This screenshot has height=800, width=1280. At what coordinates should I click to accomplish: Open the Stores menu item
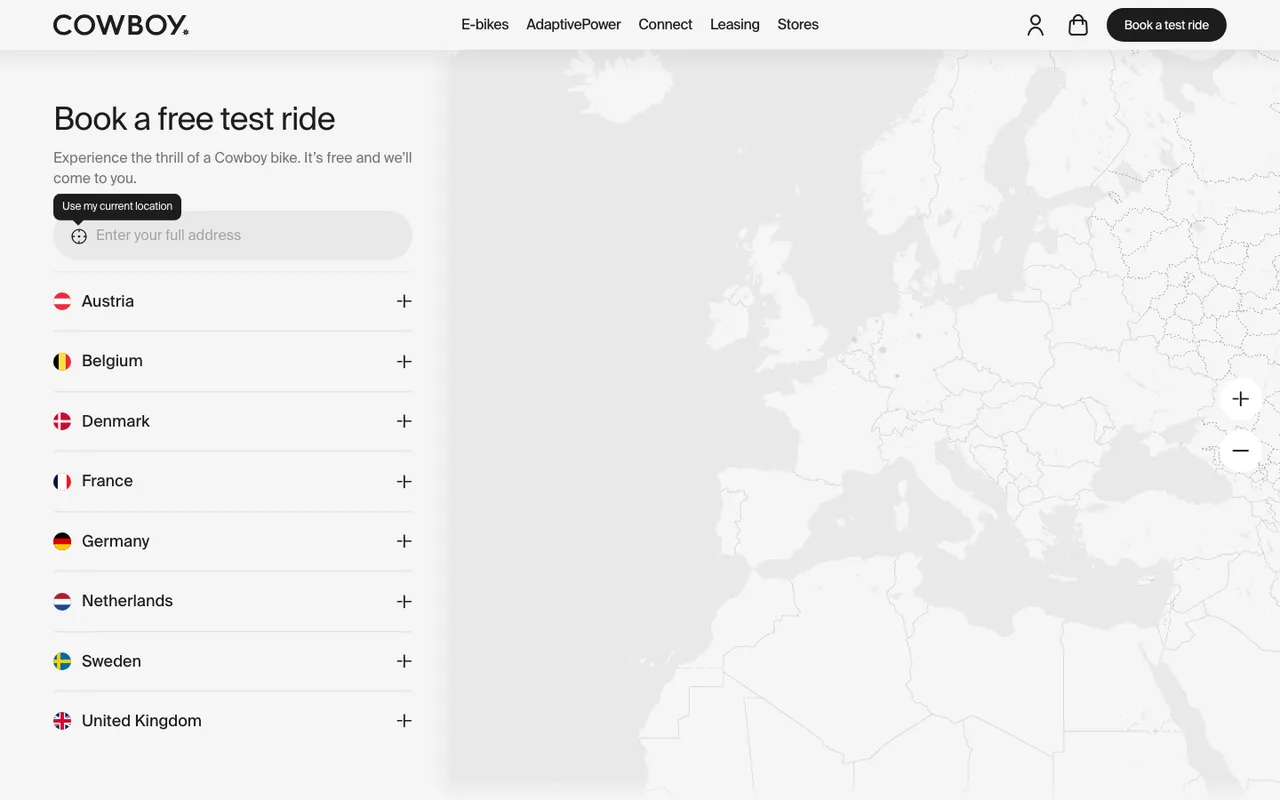point(798,25)
